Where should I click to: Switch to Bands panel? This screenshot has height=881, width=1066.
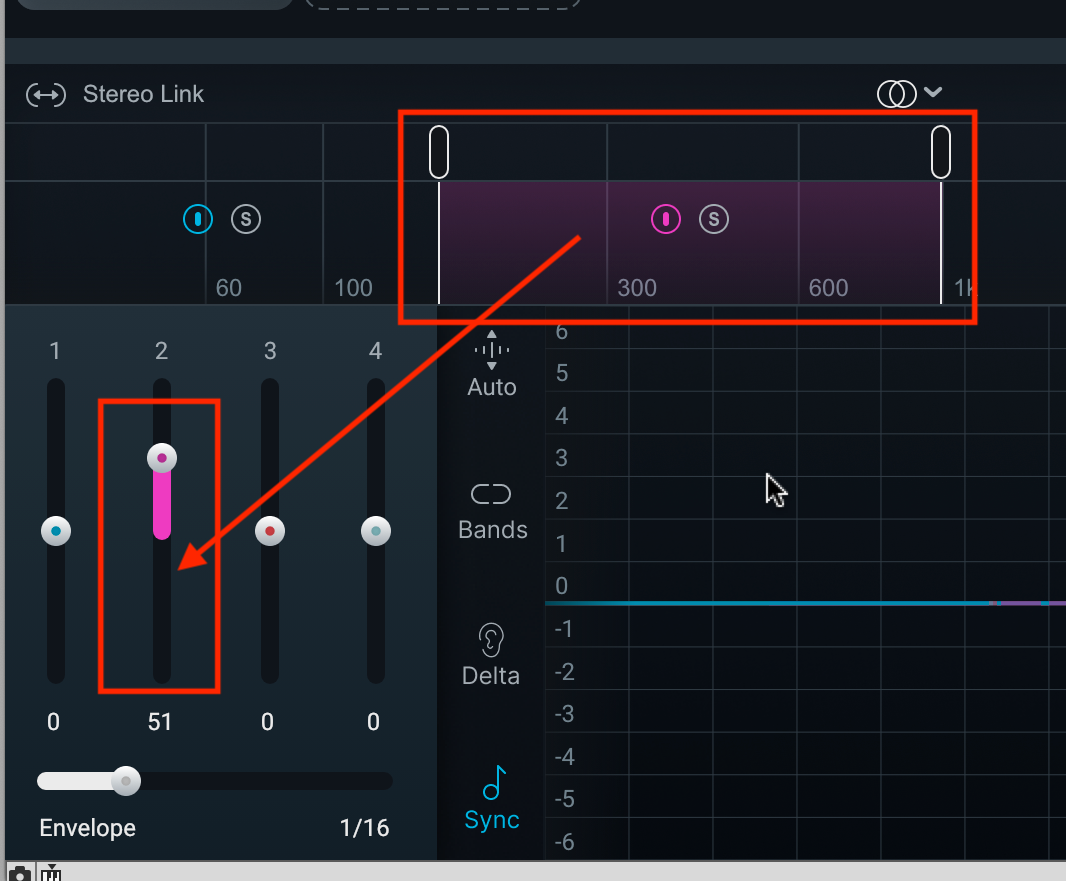coord(491,529)
